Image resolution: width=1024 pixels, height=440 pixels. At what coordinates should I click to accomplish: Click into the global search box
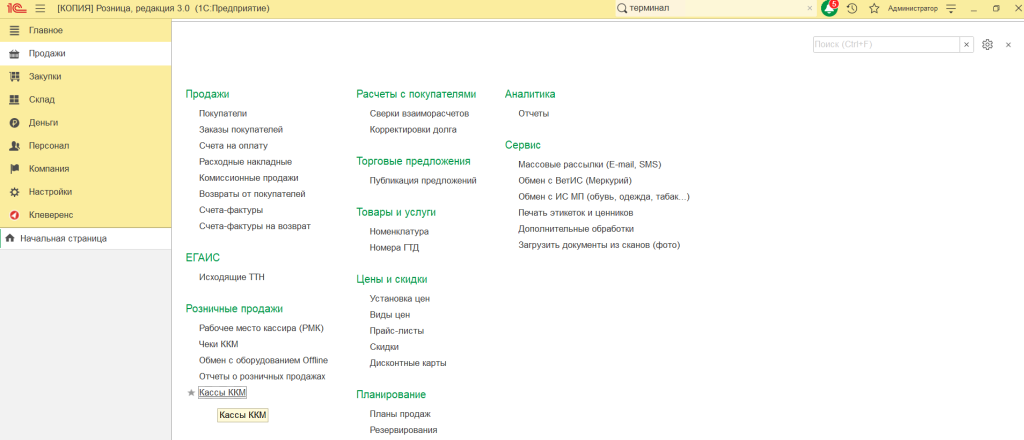pyautogui.click(x=715, y=8)
